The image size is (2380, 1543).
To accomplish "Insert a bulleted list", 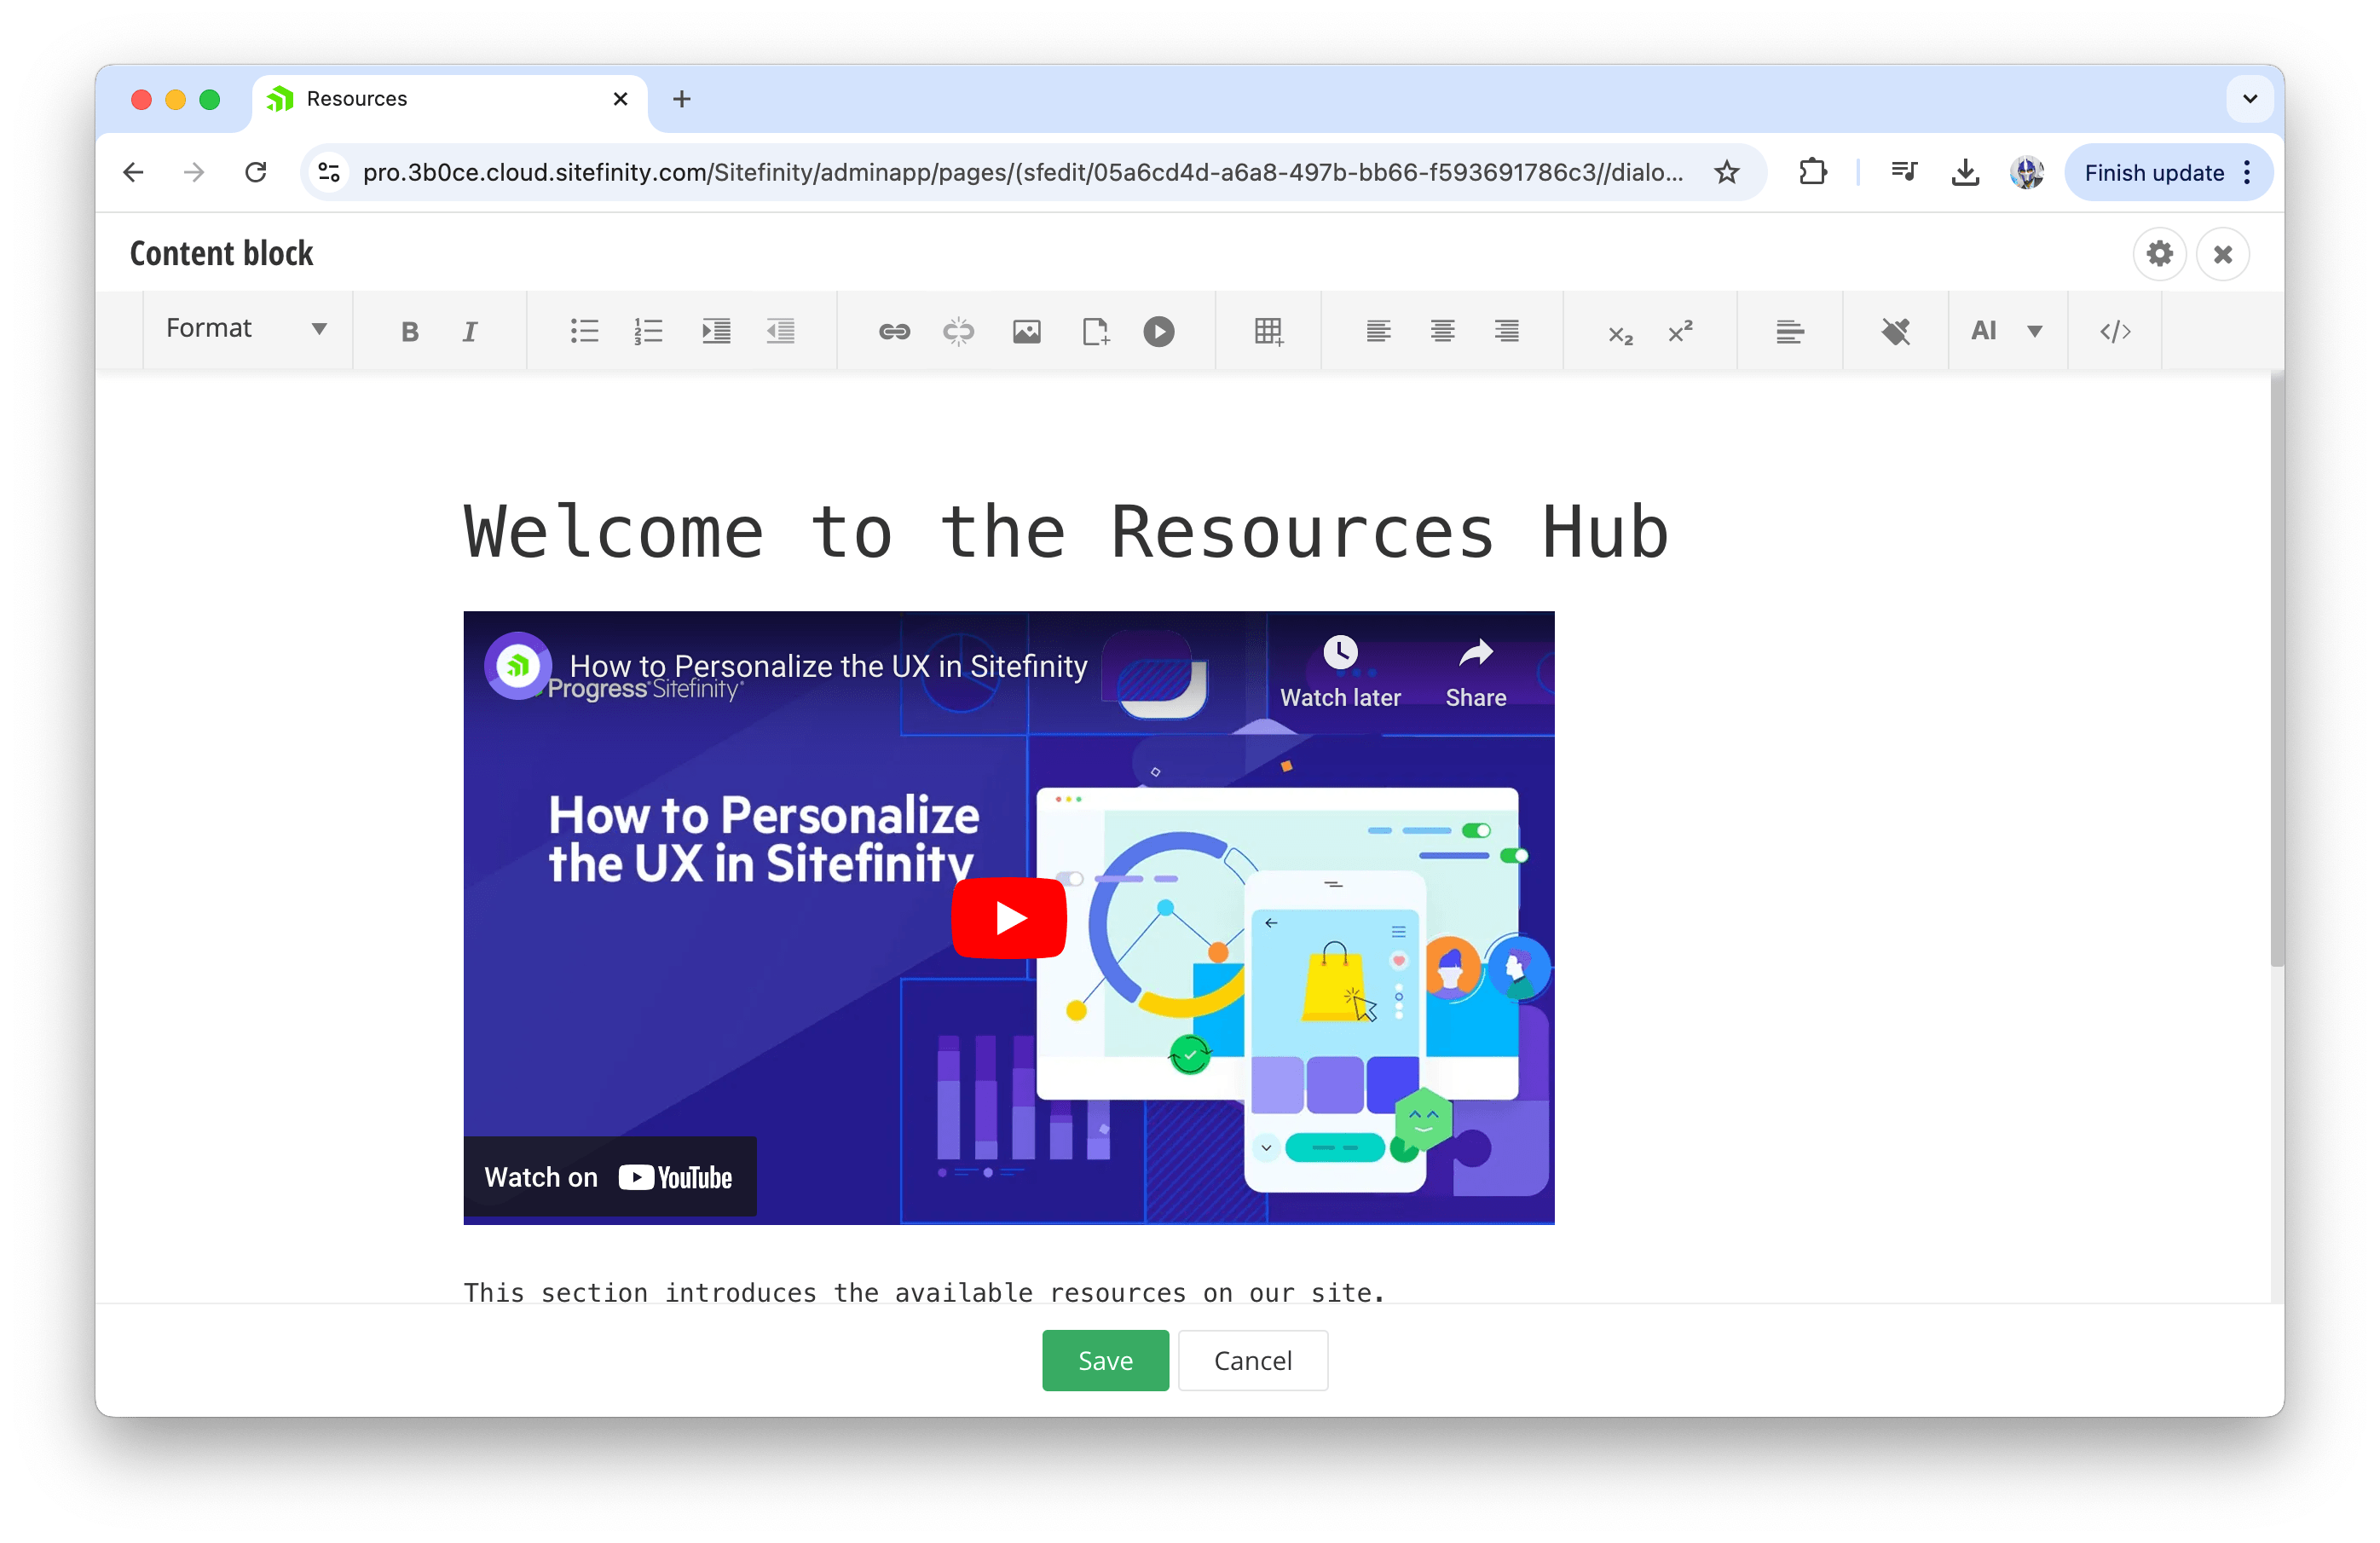I will pos(584,331).
